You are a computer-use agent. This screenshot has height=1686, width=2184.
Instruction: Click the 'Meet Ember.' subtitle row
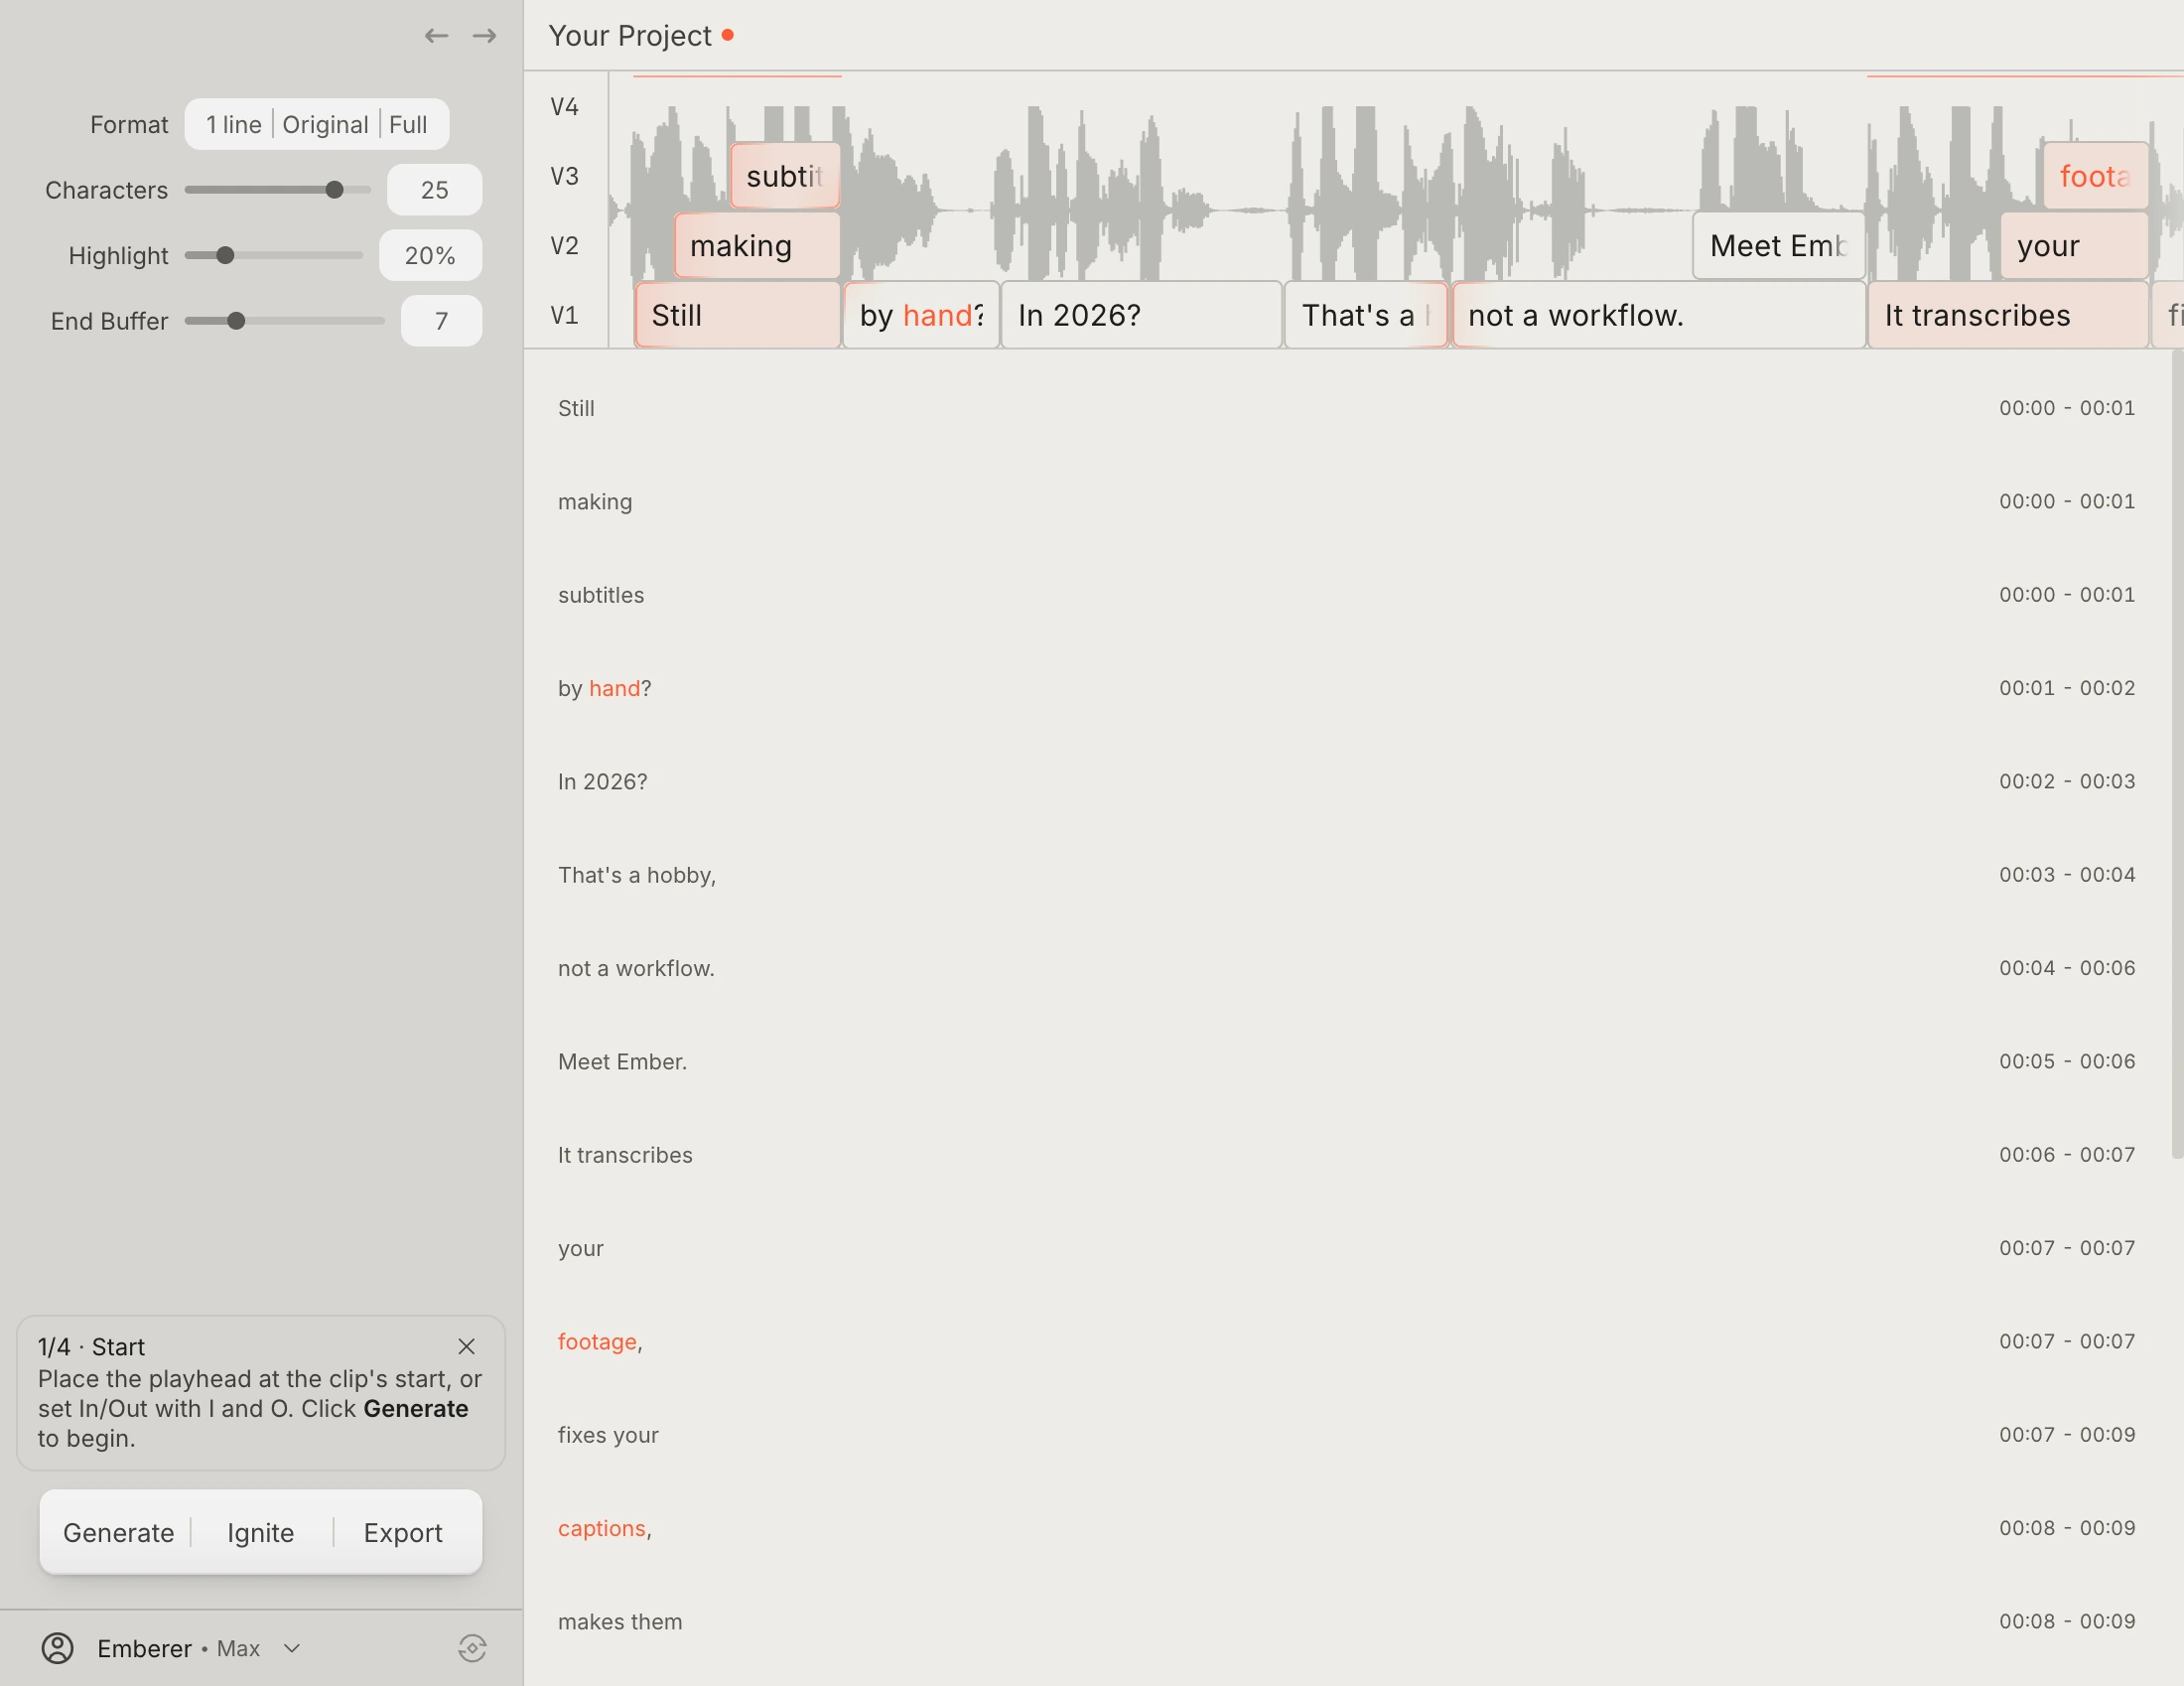click(1346, 1061)
